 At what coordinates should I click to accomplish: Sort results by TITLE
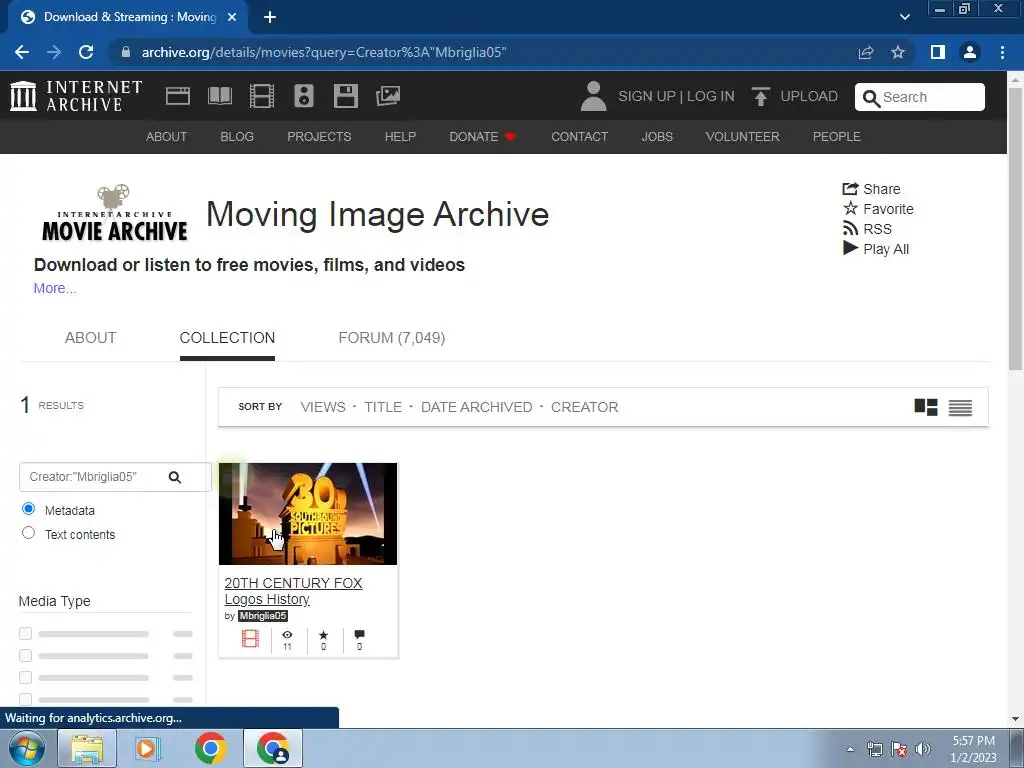click(x=383, y=407)
